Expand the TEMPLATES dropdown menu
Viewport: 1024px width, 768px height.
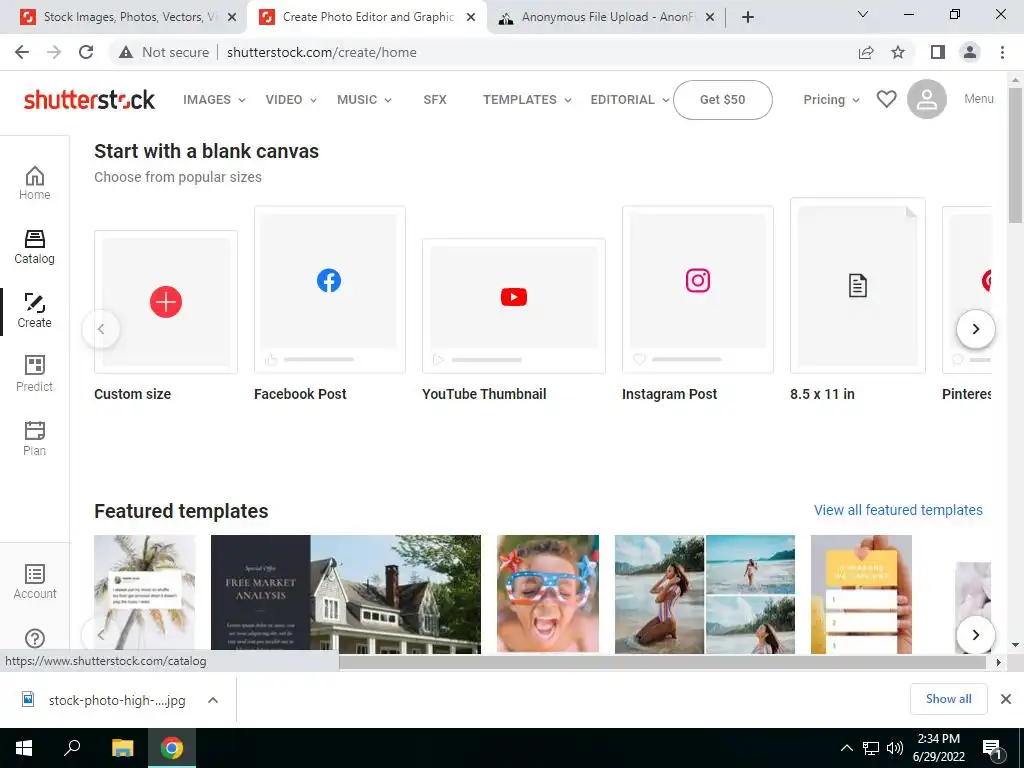point(527,100)
